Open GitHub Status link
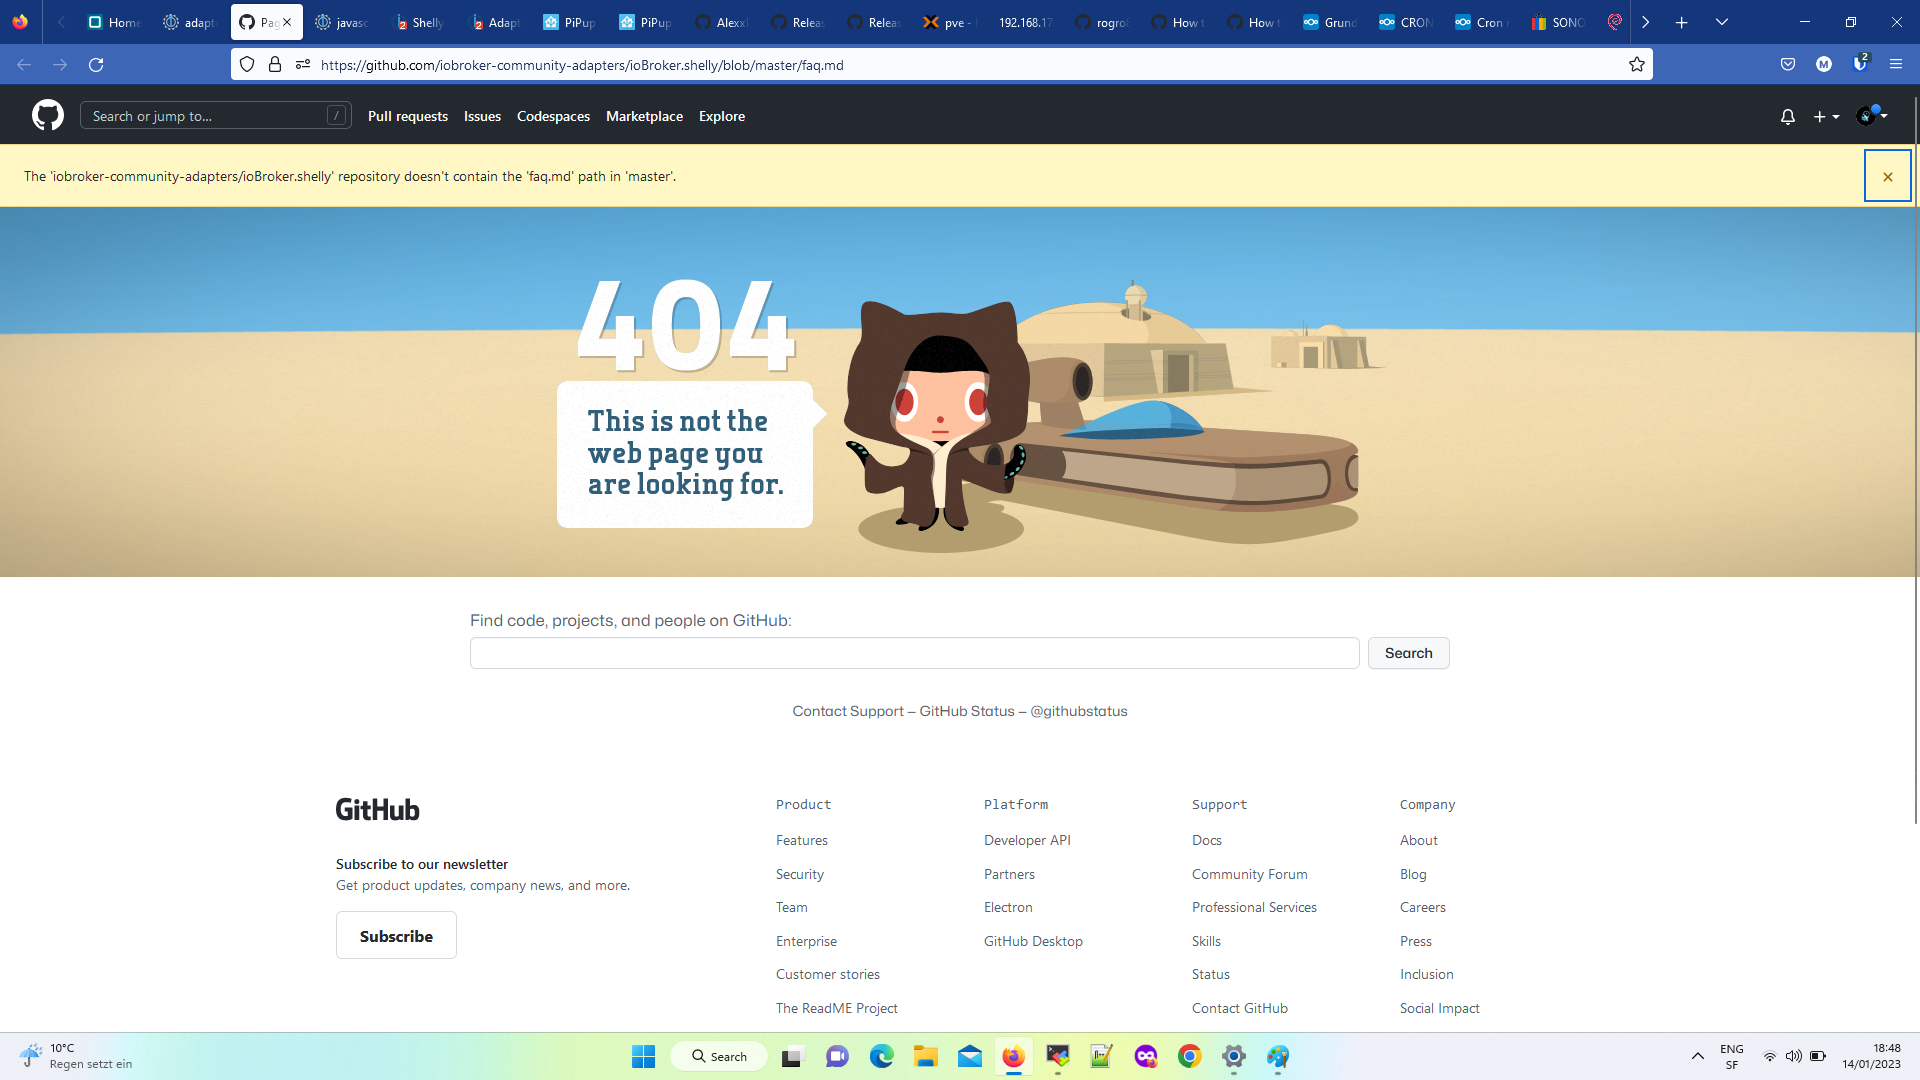Screen dimensions: 1920x1080 967,711
